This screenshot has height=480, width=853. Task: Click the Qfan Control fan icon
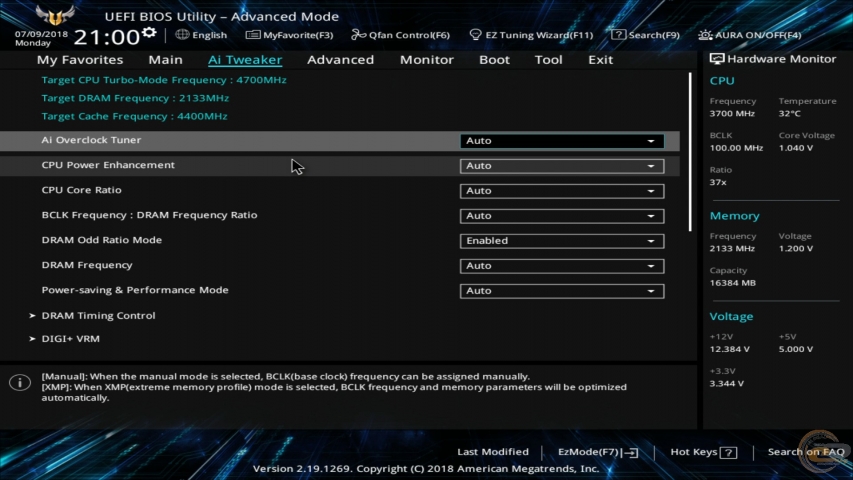[x=358, y=35]
